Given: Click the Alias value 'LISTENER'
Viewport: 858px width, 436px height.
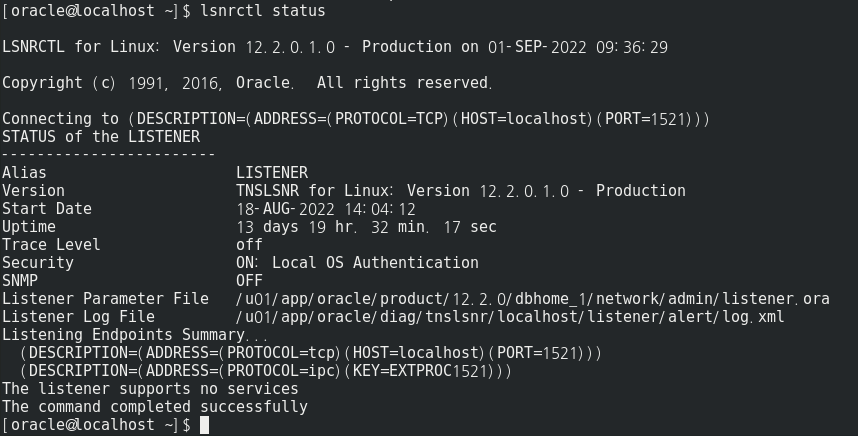Looking at the screenshot, I should 272,173.
